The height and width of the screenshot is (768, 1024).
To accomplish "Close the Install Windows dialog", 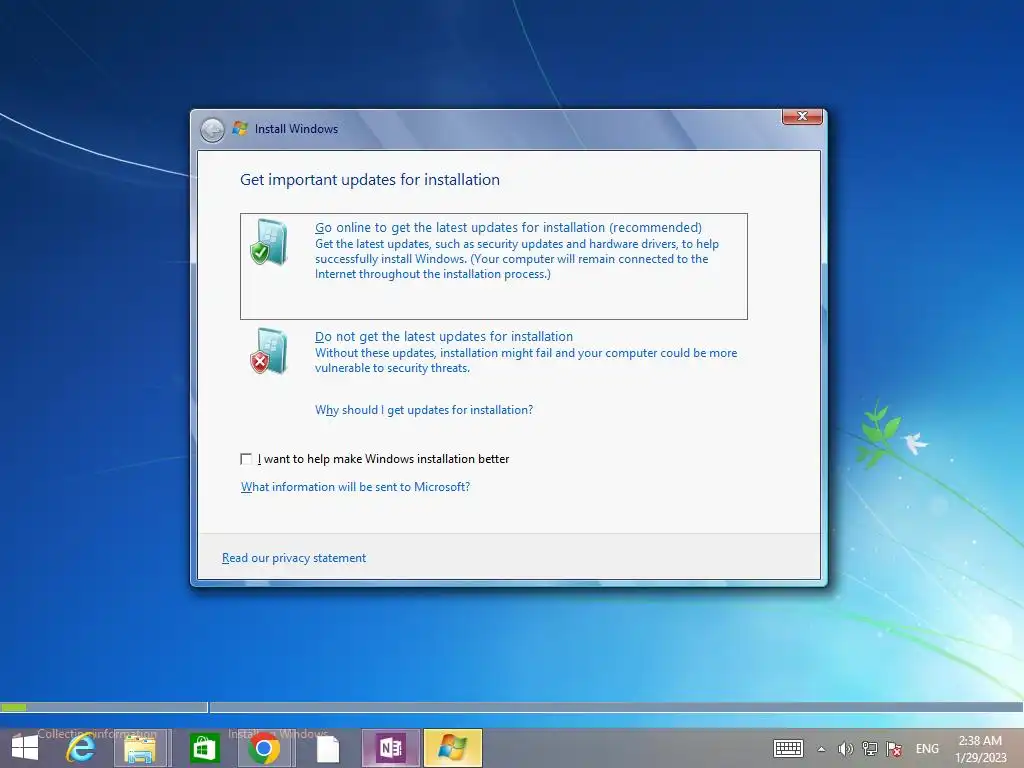I will click(802, 116).
